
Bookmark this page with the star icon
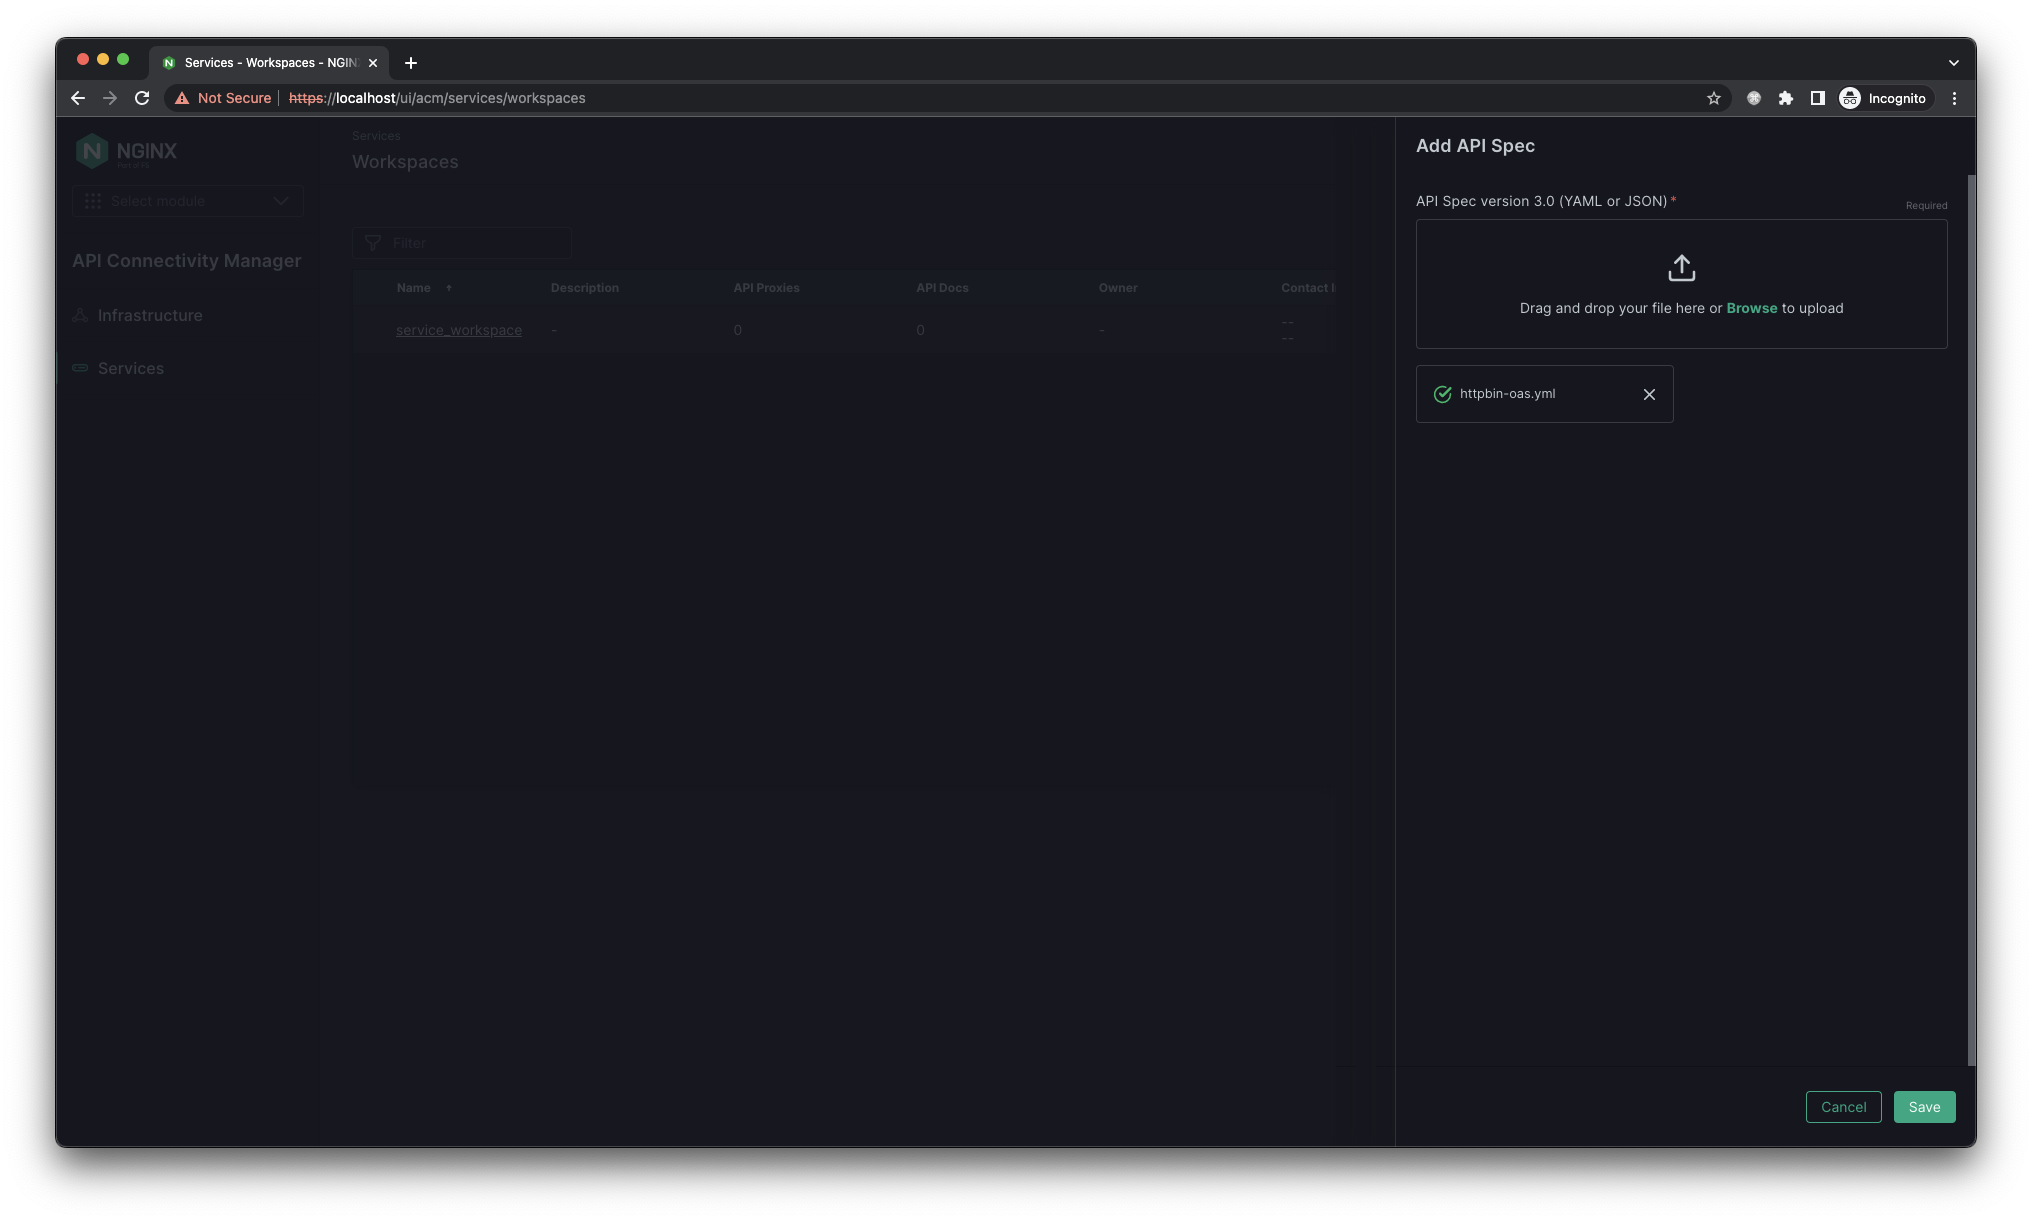coord(1713,98)
